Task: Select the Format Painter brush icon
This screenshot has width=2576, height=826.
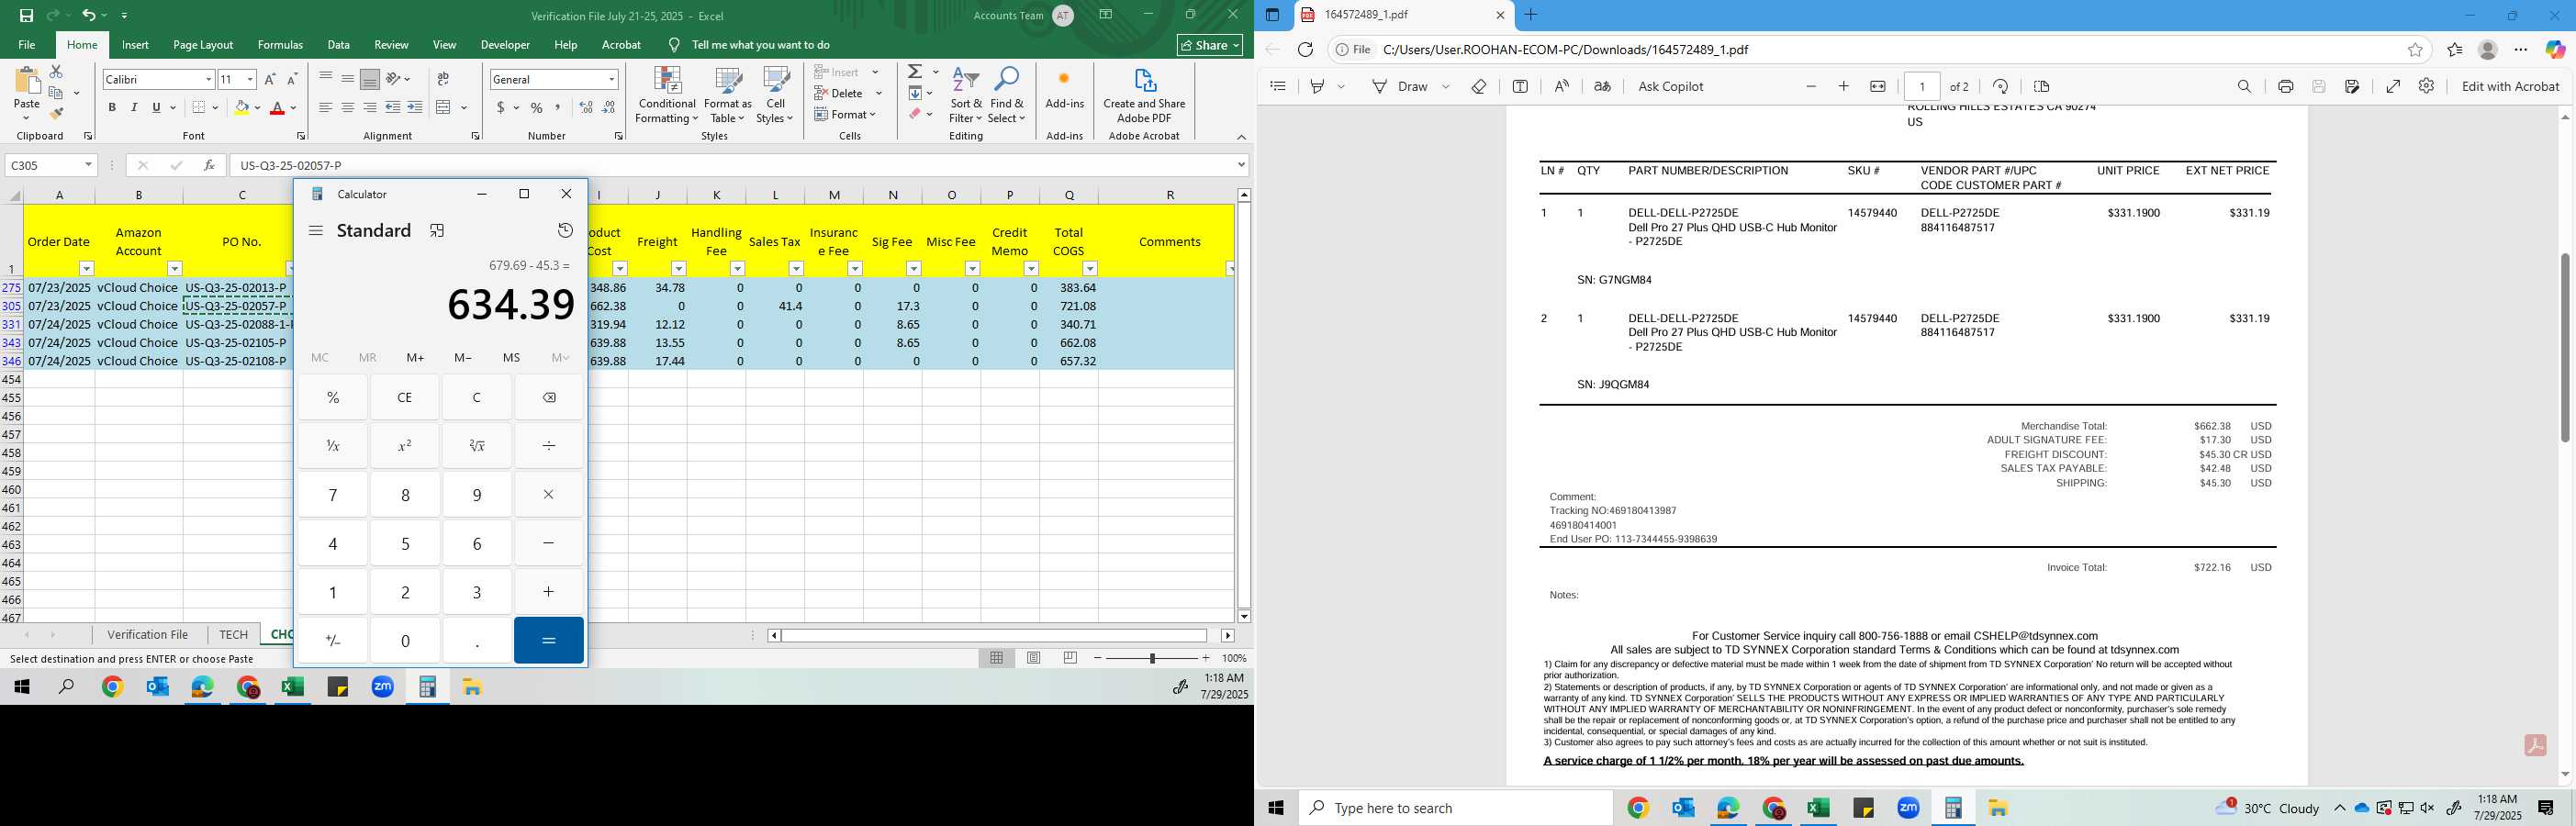Action: 56,113
